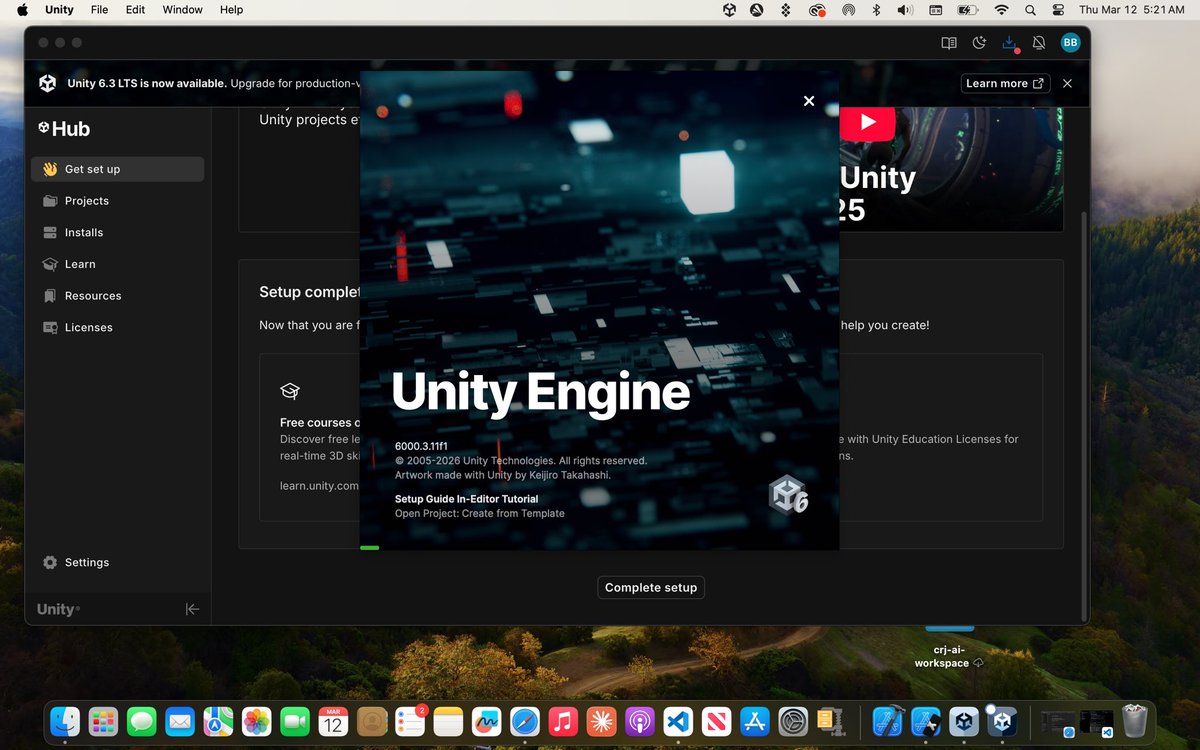The image size is (1200, 750).
Task: Click the splash screen loading progress bar
Action: pos(369,547)
